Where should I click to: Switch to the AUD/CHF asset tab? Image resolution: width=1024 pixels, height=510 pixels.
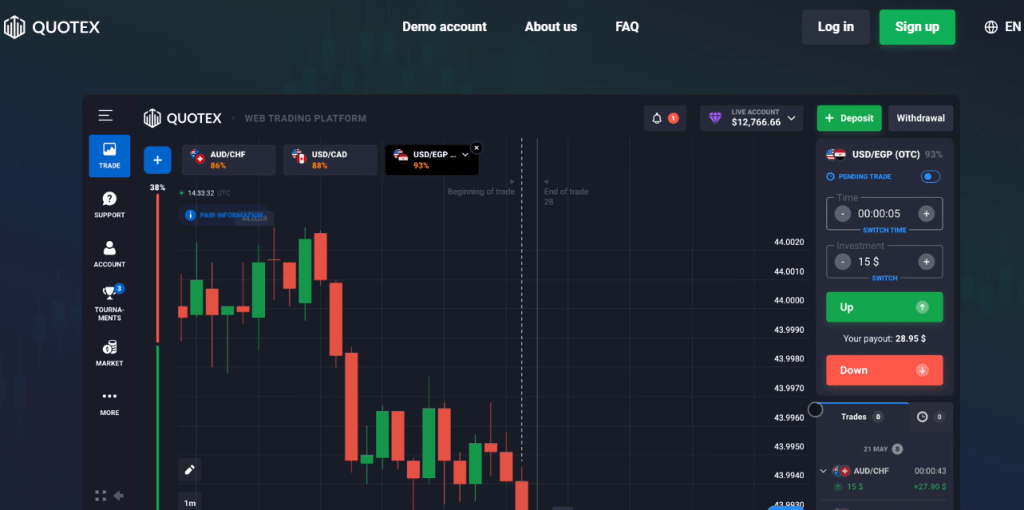coord(229,160)
